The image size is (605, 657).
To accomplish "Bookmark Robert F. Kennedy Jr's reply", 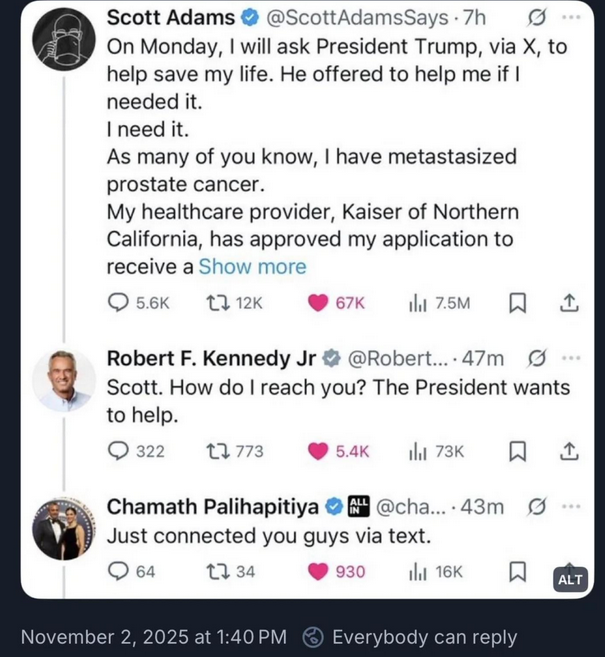I will 518,451.
